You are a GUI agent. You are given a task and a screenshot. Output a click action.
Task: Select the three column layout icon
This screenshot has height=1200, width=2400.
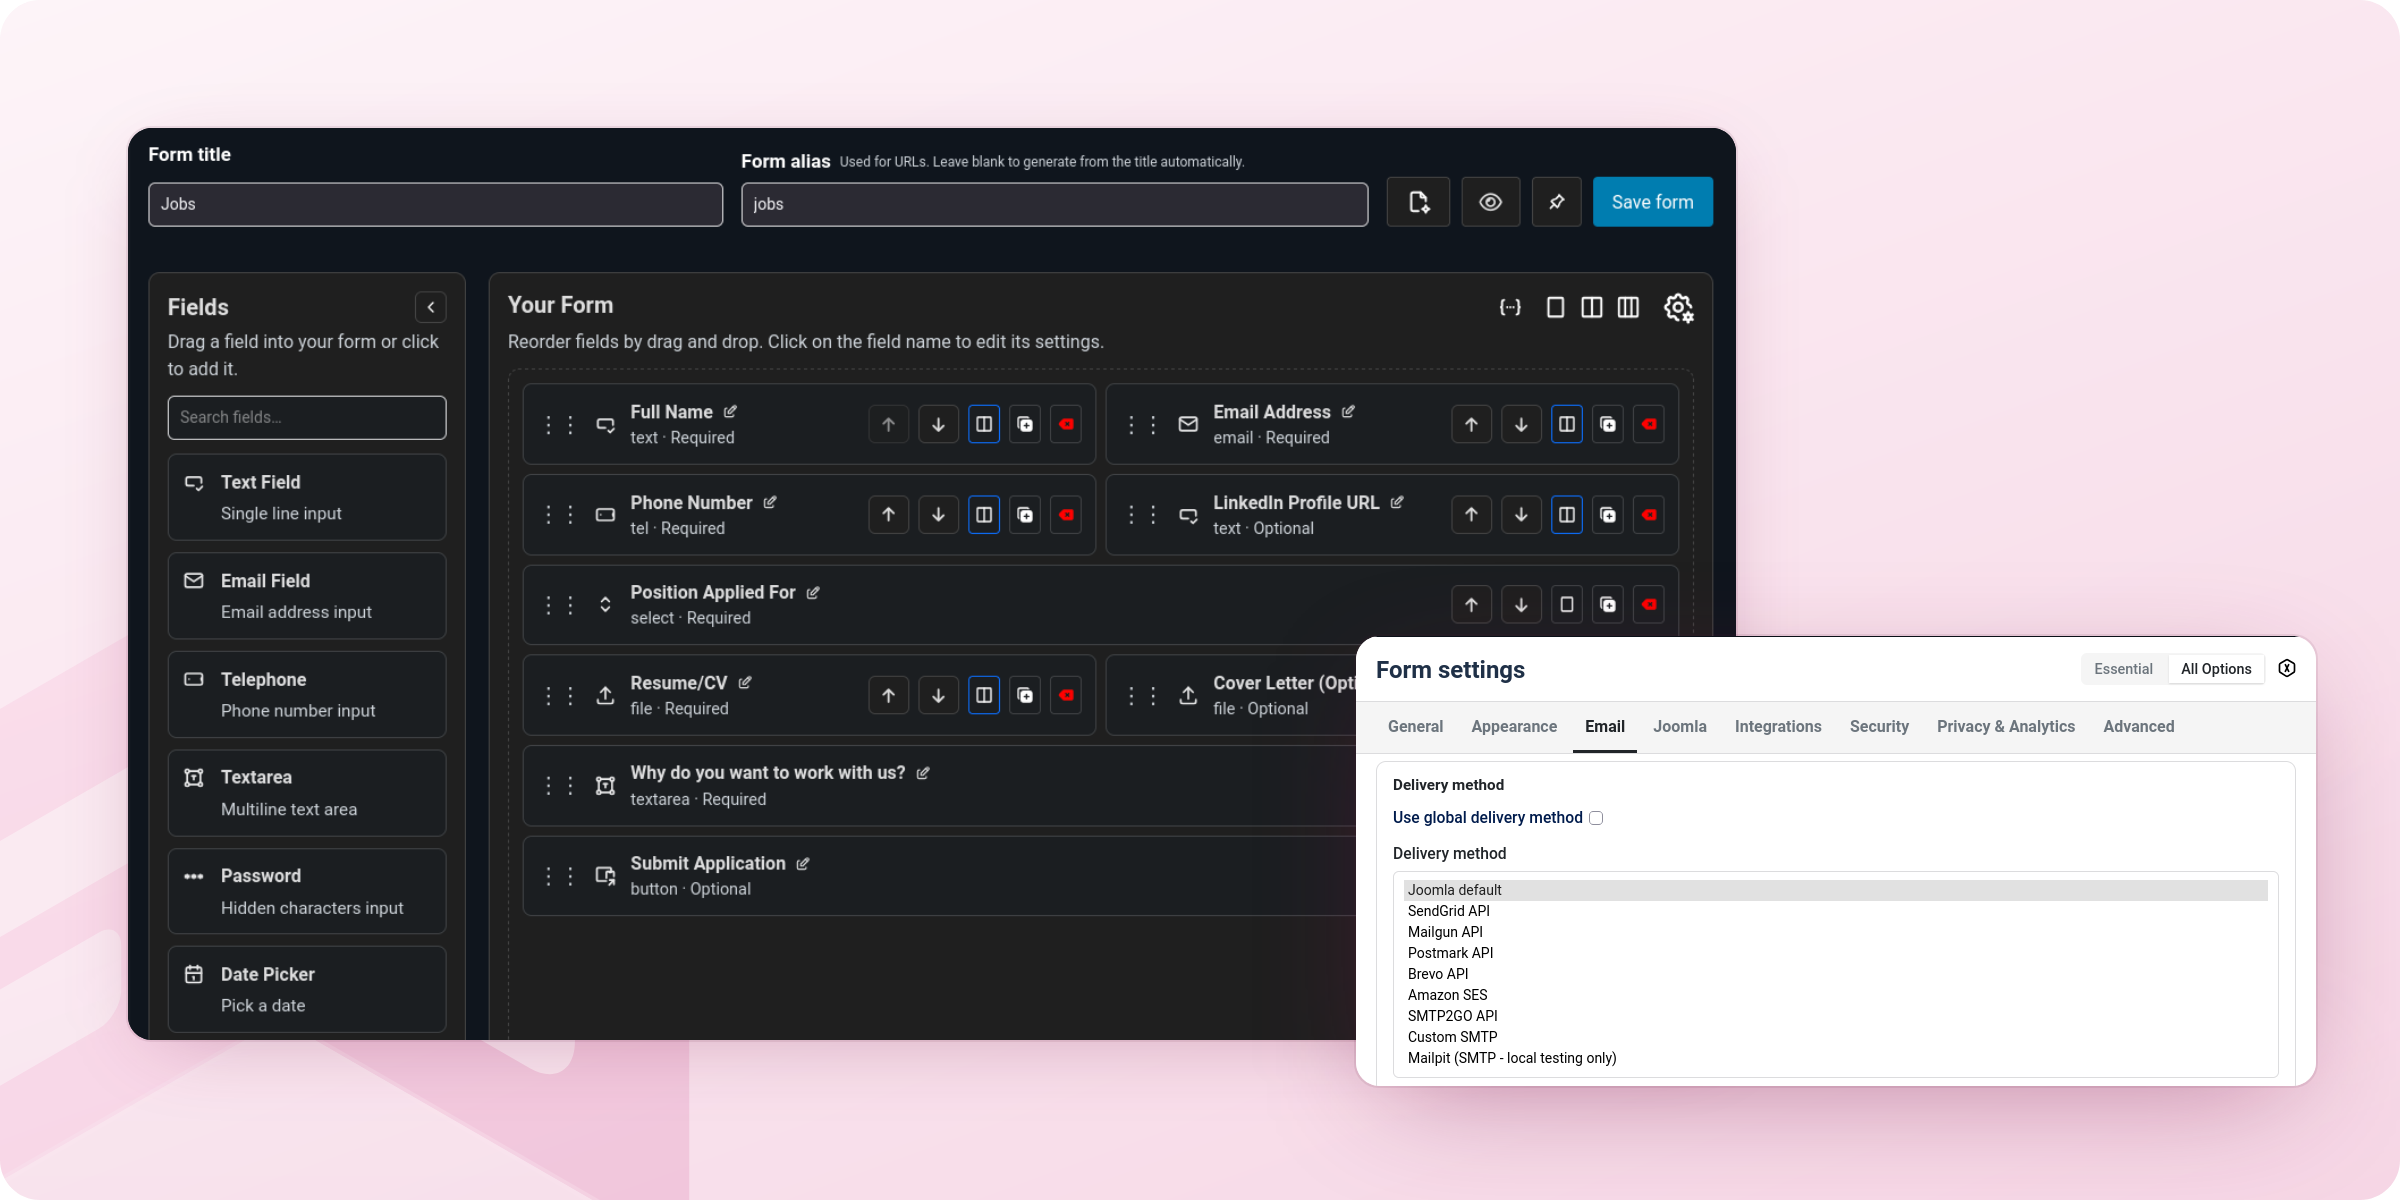click(x=1628, y=307)
